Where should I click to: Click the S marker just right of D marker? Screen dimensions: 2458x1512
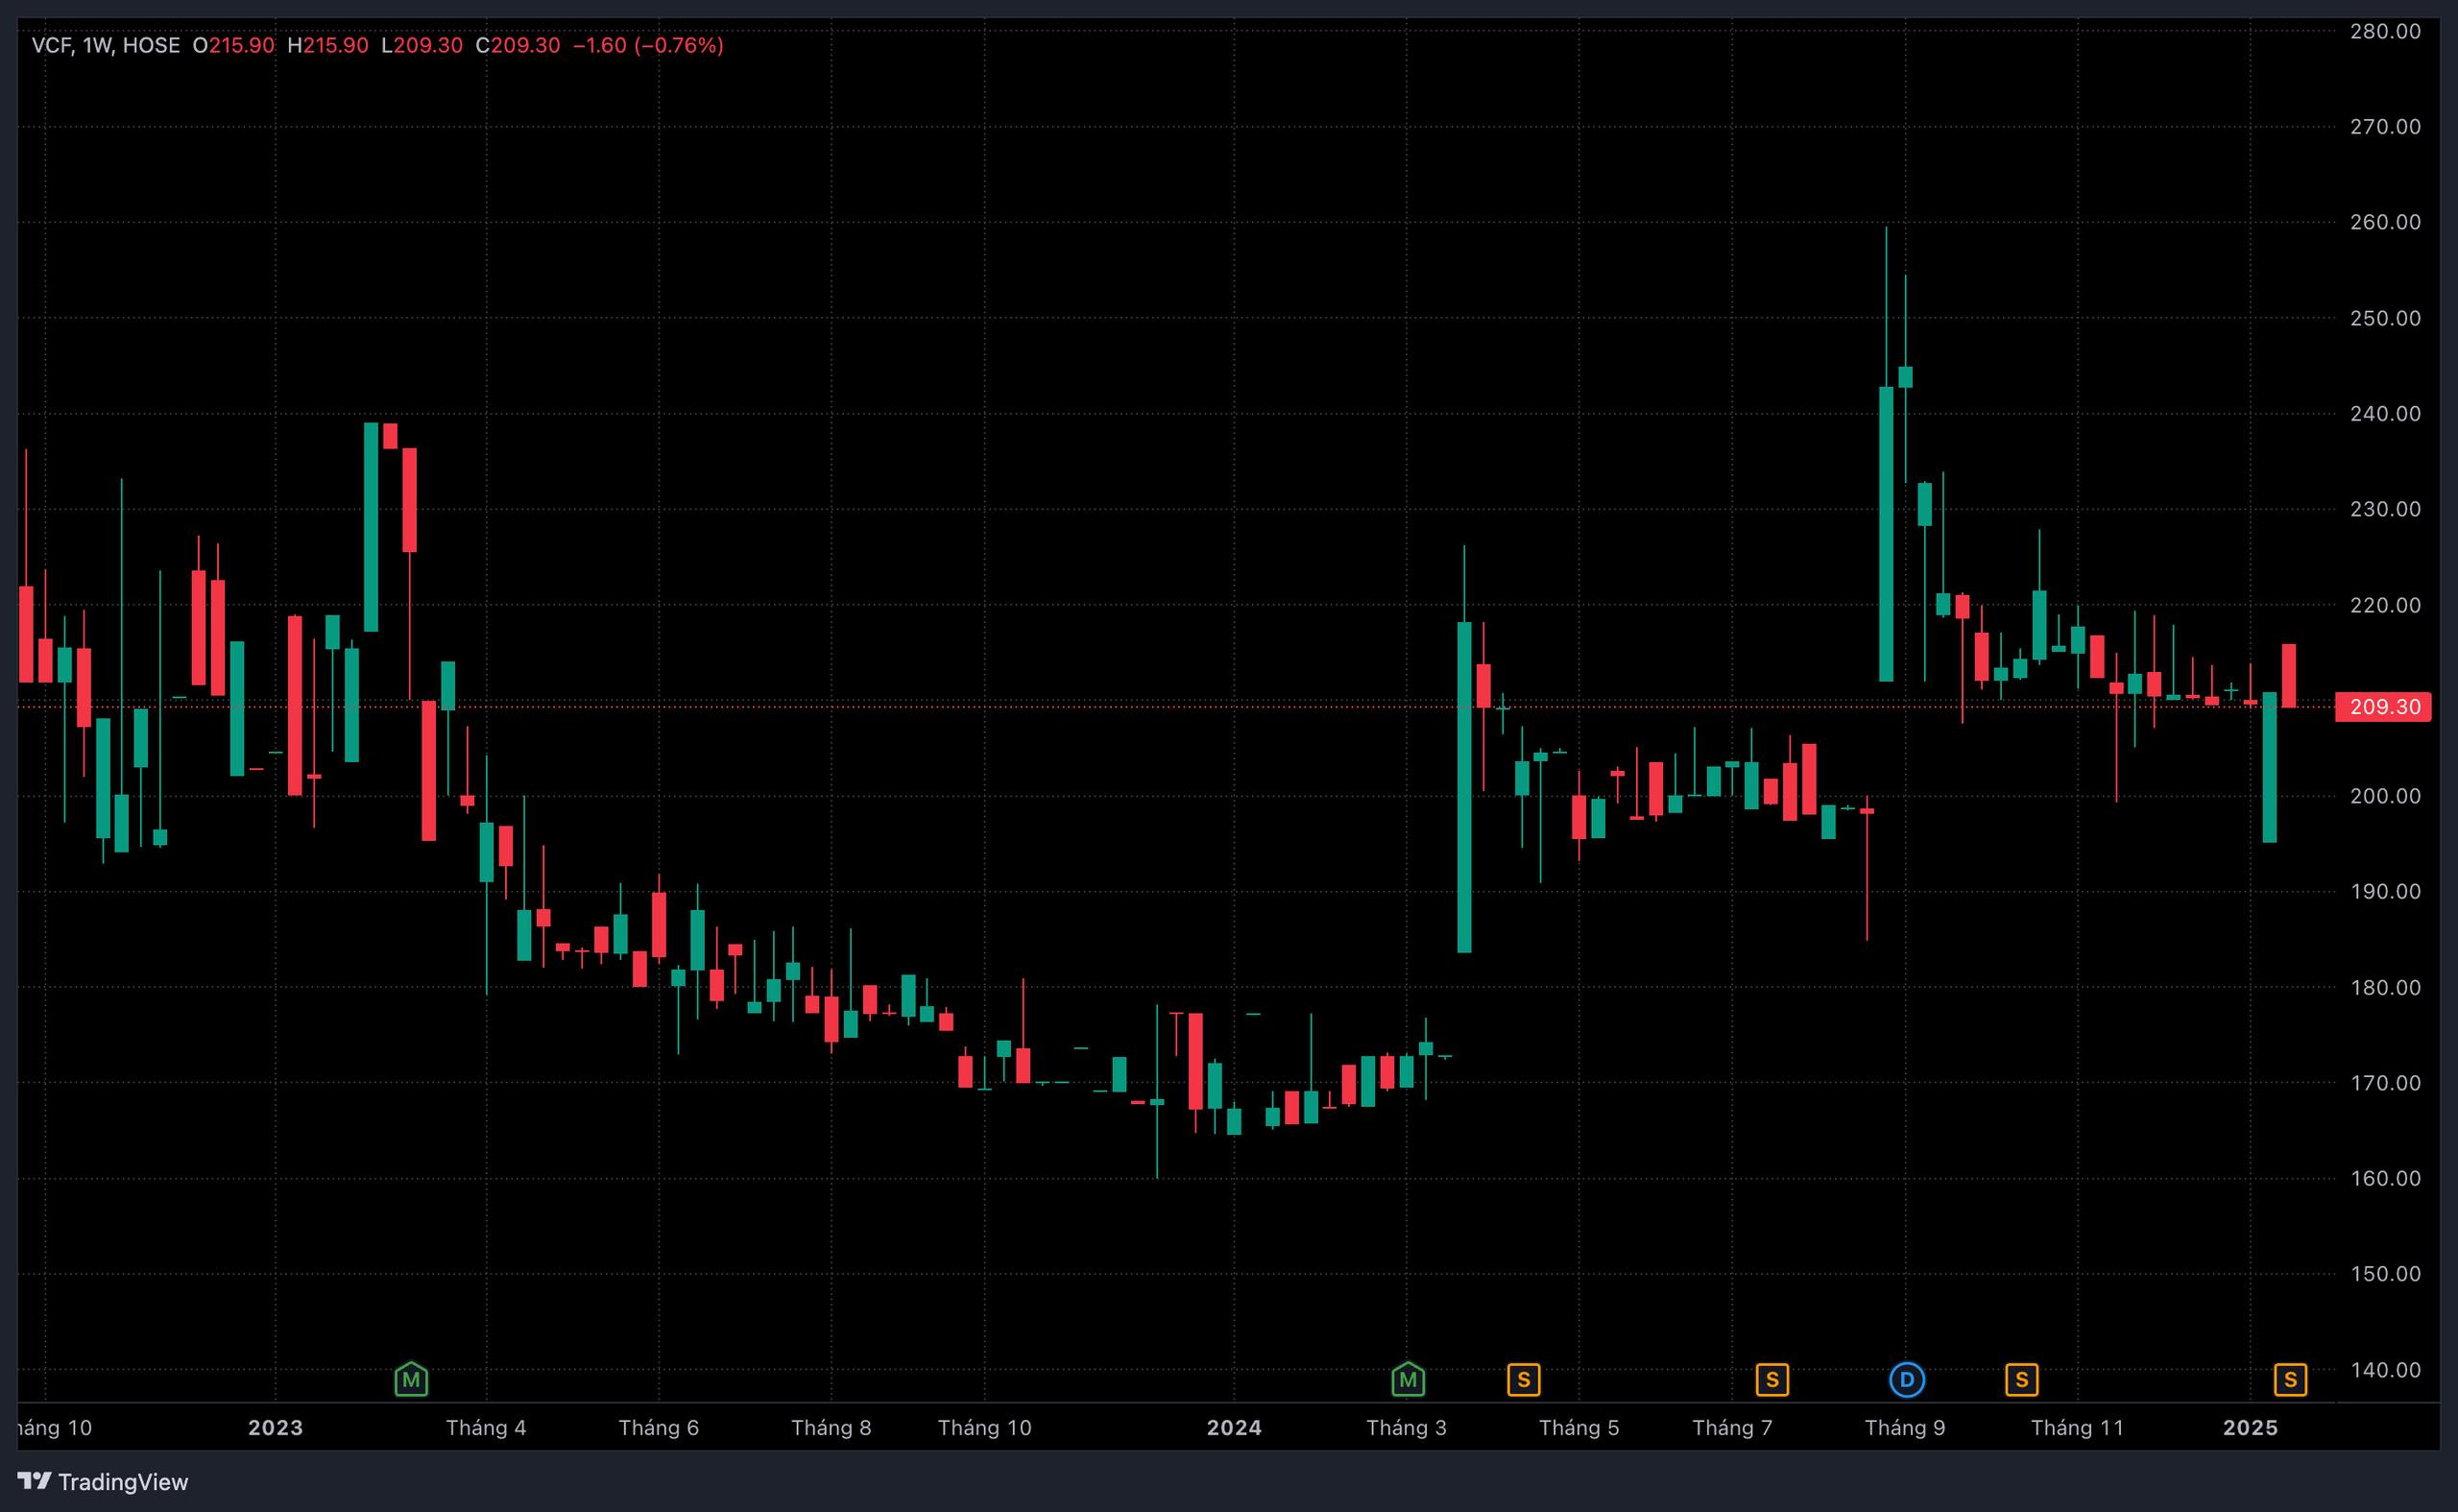(2021, 1380)
